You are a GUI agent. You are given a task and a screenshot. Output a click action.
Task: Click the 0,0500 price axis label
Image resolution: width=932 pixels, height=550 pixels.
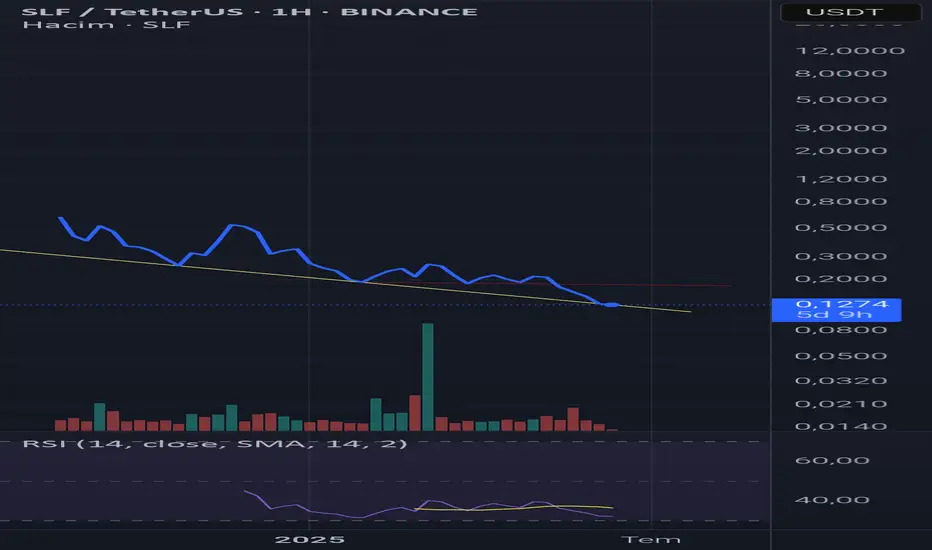coord(841,356)
